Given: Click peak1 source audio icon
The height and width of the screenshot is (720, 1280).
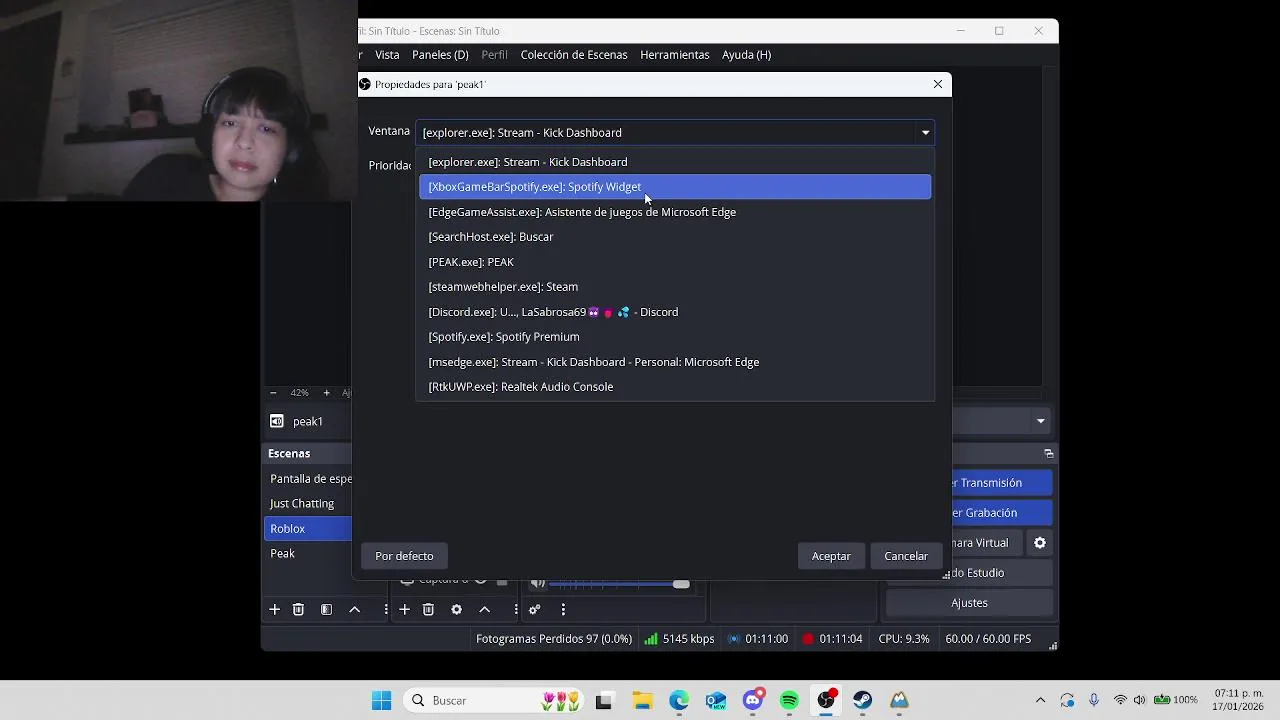Looking at the screenshot, I should click(x=277, y=421).
